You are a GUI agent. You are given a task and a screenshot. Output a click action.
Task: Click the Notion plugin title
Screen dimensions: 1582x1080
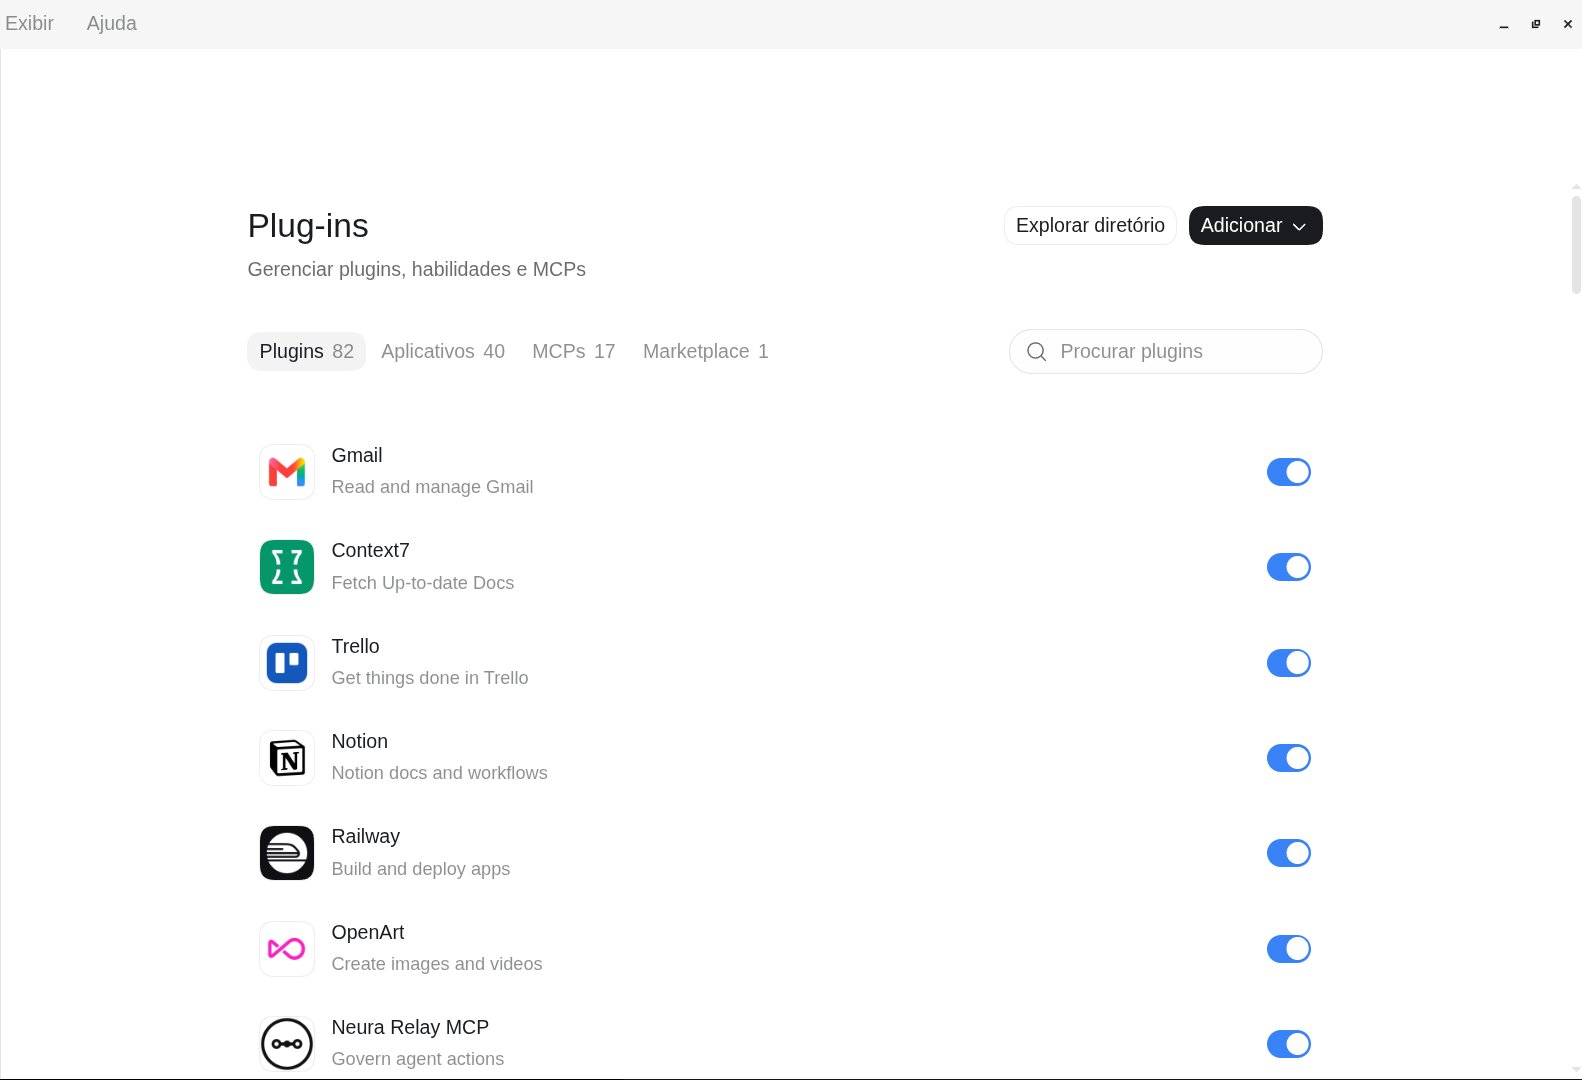click(359, 741)
